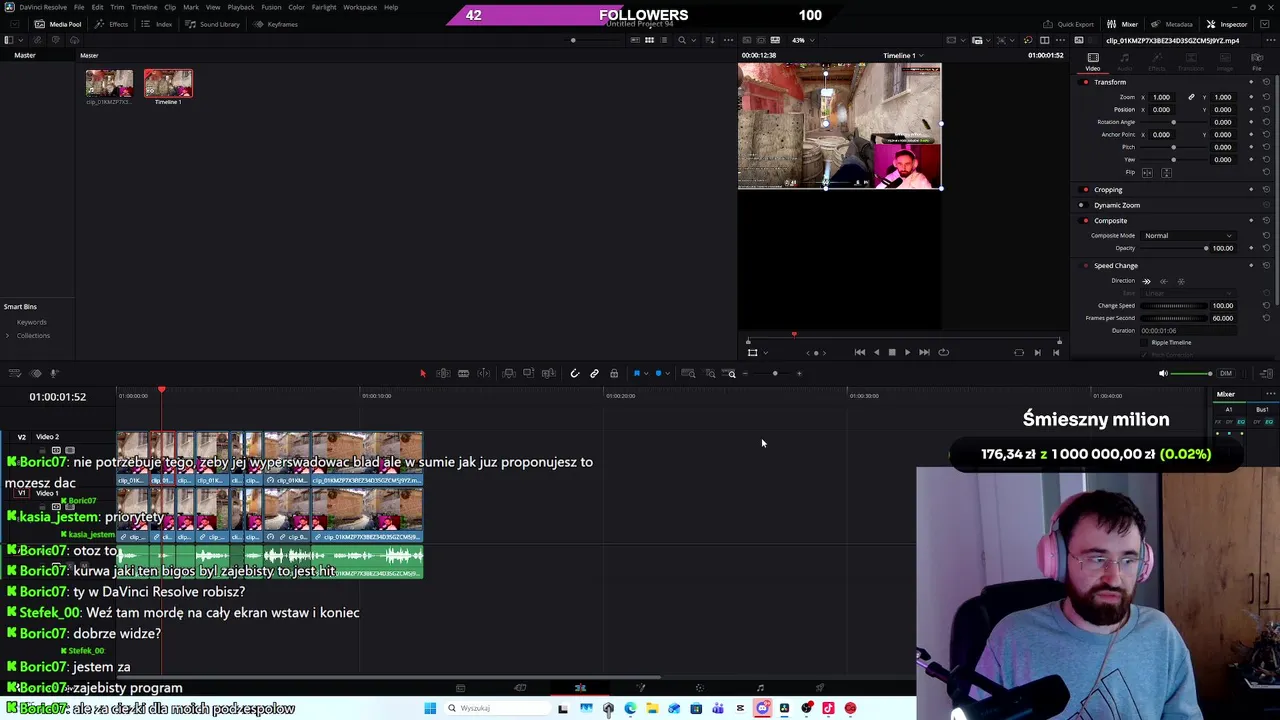Screen dimensions: 1280x720
Task: Reset the Transform section
Action: 1266,82
